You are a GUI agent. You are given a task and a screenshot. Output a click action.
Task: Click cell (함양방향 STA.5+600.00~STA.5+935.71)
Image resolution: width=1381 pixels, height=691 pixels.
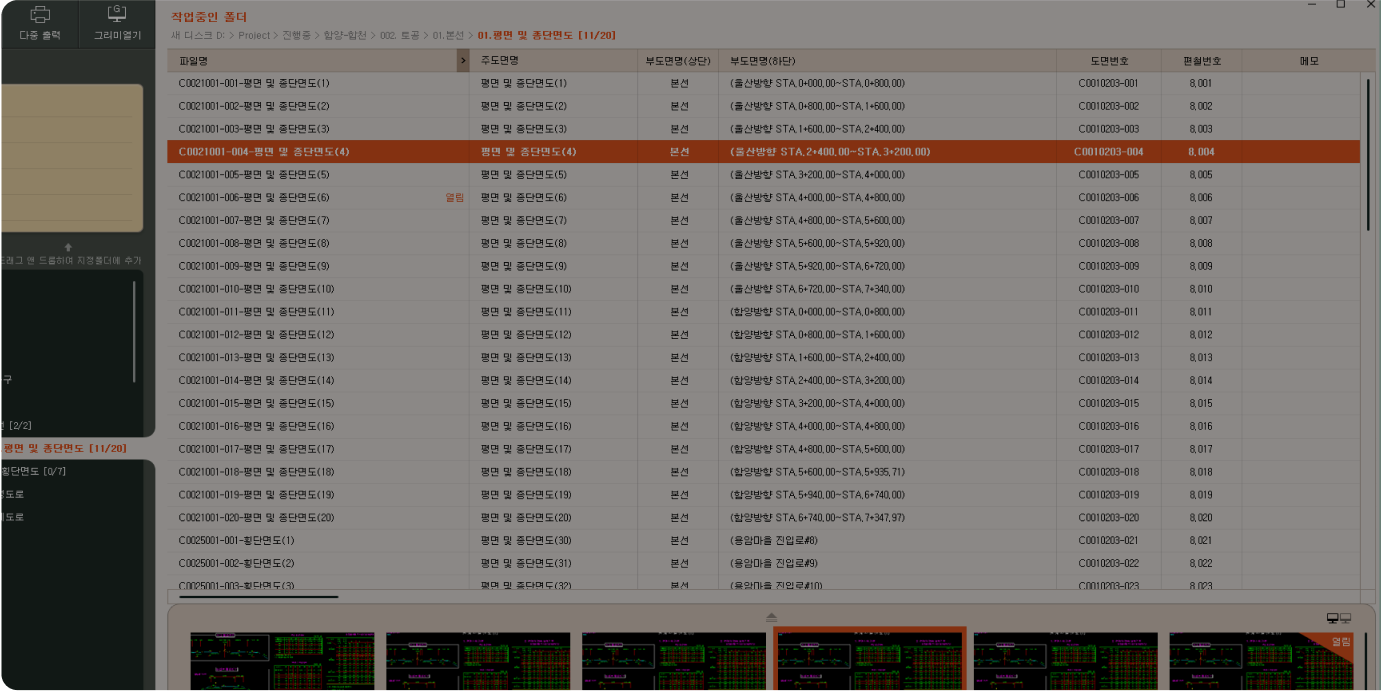coord(818,472)
